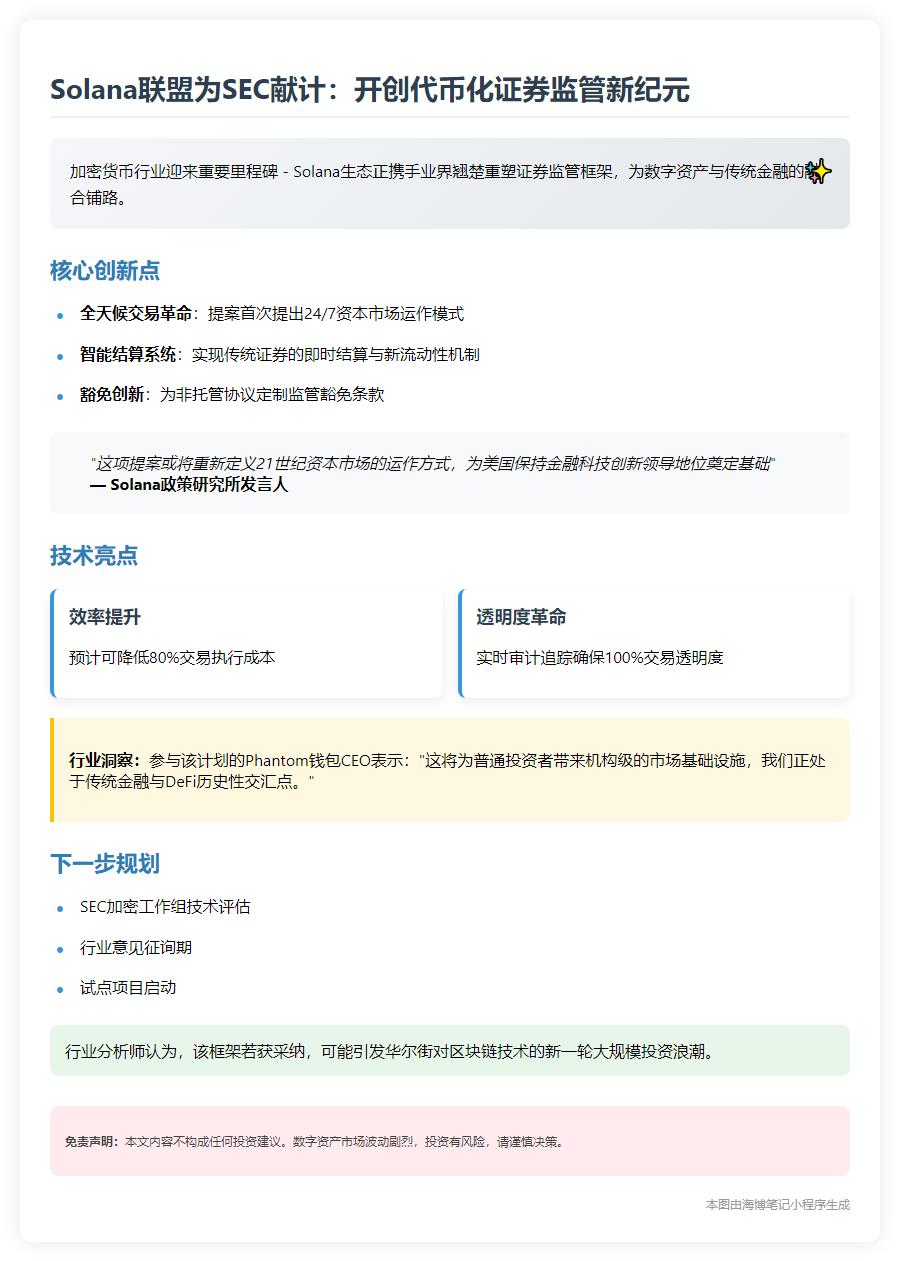The height and width of the screenshot is (1261, 900).
Task: Click the sparkle emoji icon in intro box
Action: pos(819,172)
